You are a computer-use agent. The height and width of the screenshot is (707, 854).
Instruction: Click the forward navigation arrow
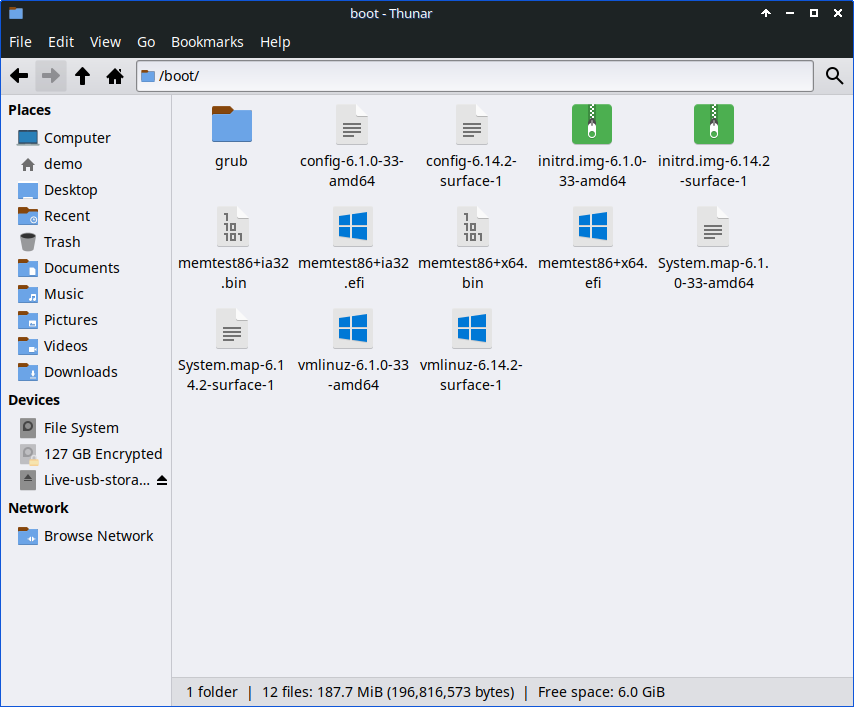point(51,76)
